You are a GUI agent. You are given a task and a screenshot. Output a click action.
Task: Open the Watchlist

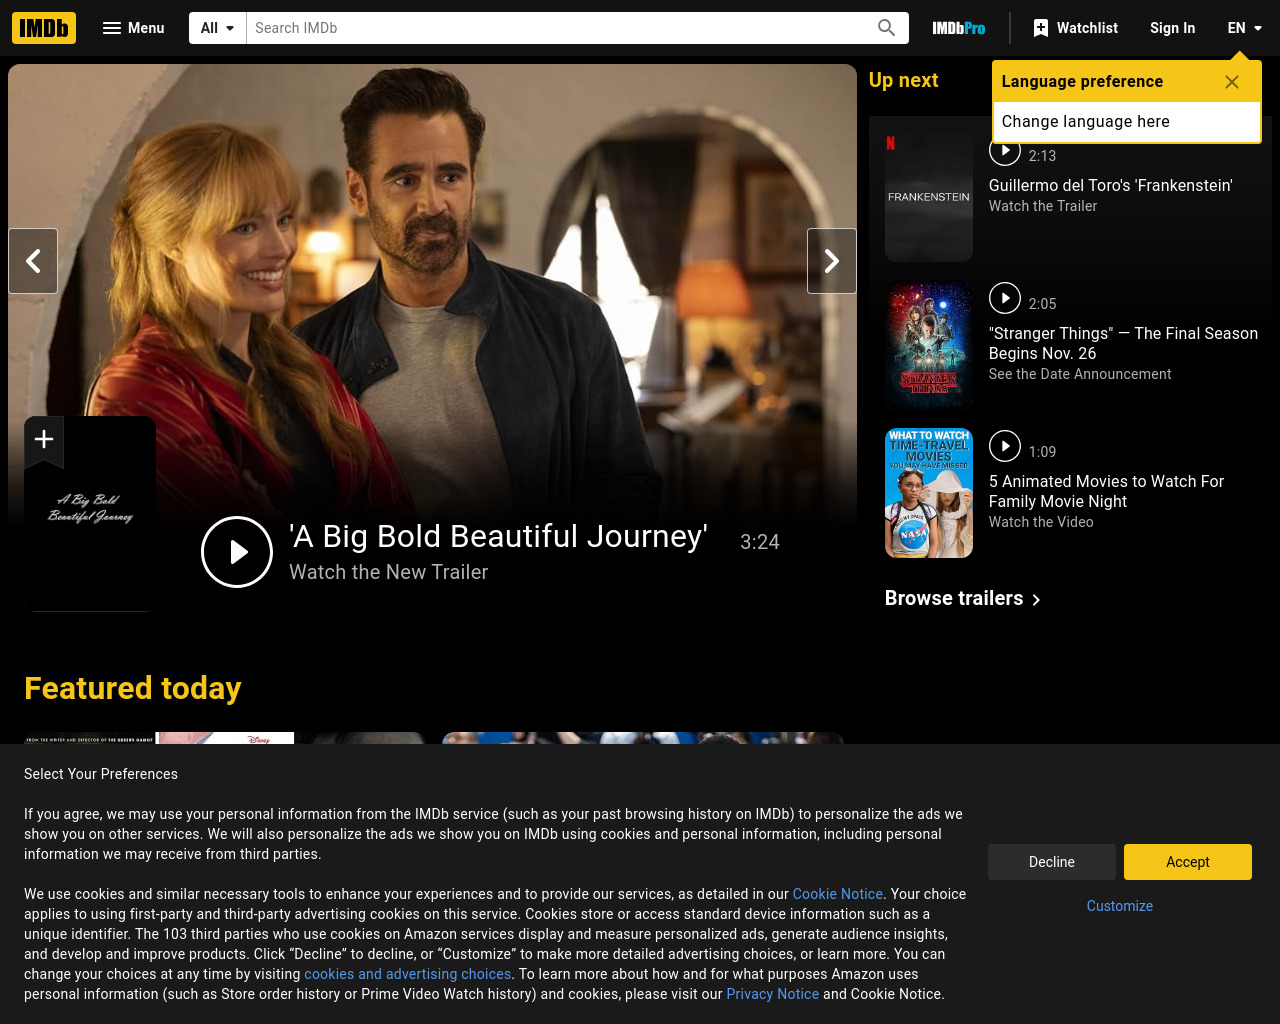[x=1075, y=28]
